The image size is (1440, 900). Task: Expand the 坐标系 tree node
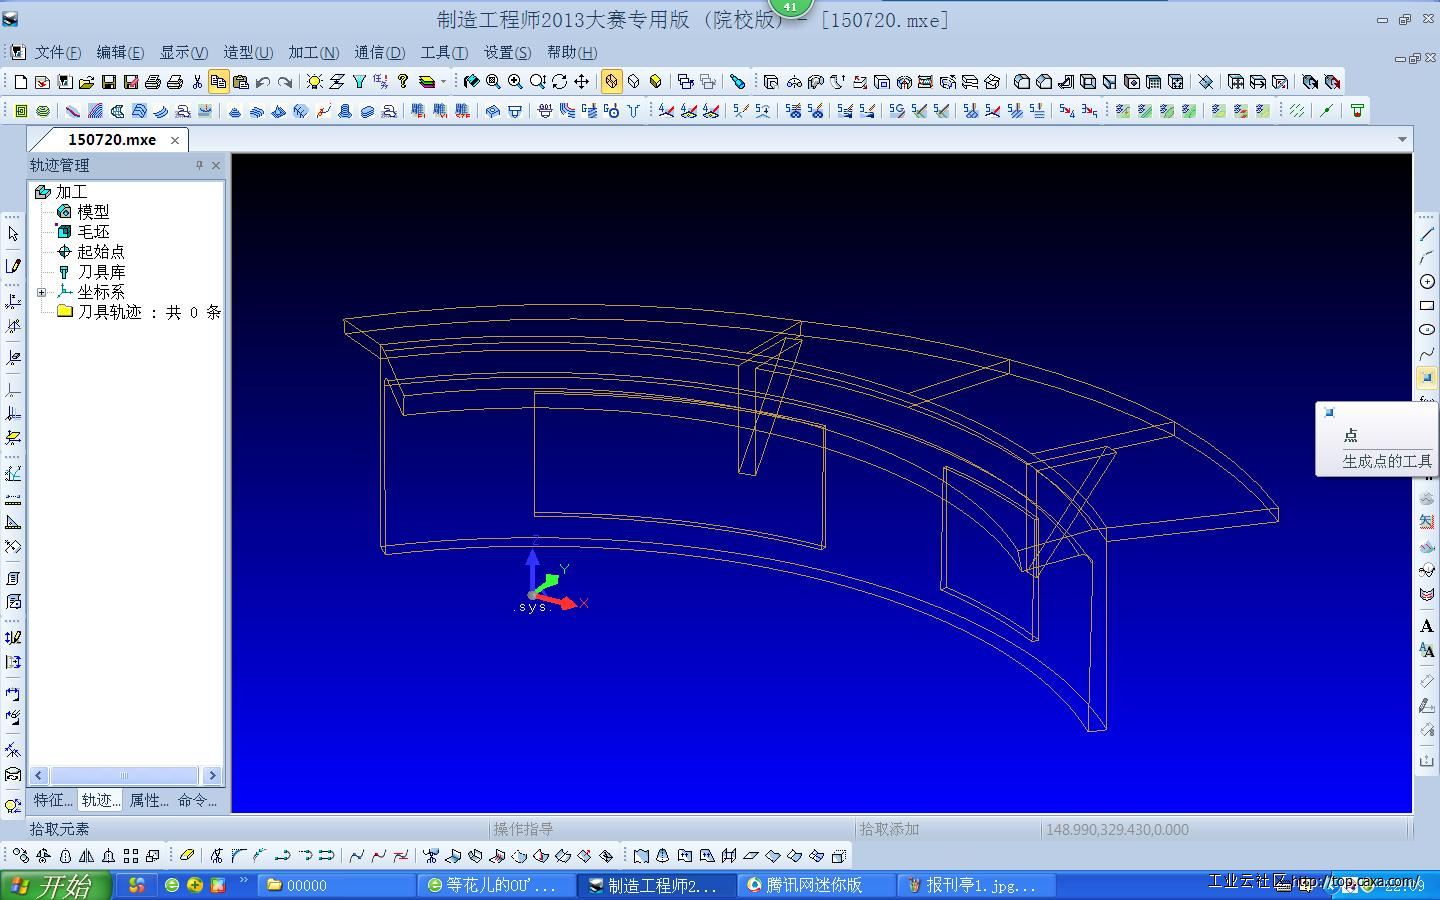coord(41,292)
